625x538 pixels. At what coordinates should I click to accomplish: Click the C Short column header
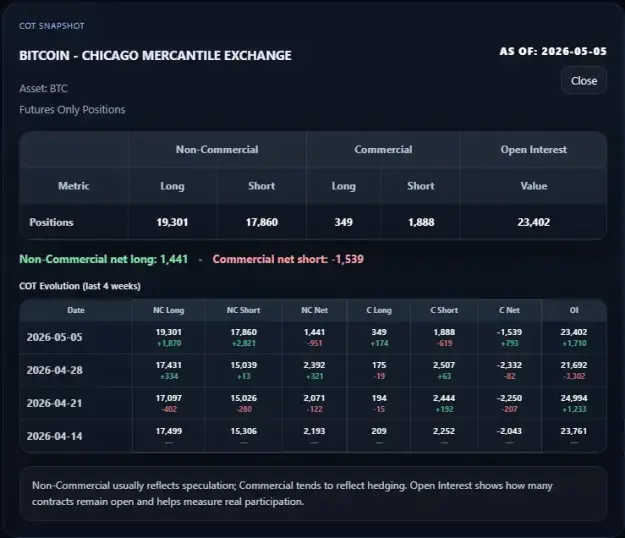click(444, 310)
